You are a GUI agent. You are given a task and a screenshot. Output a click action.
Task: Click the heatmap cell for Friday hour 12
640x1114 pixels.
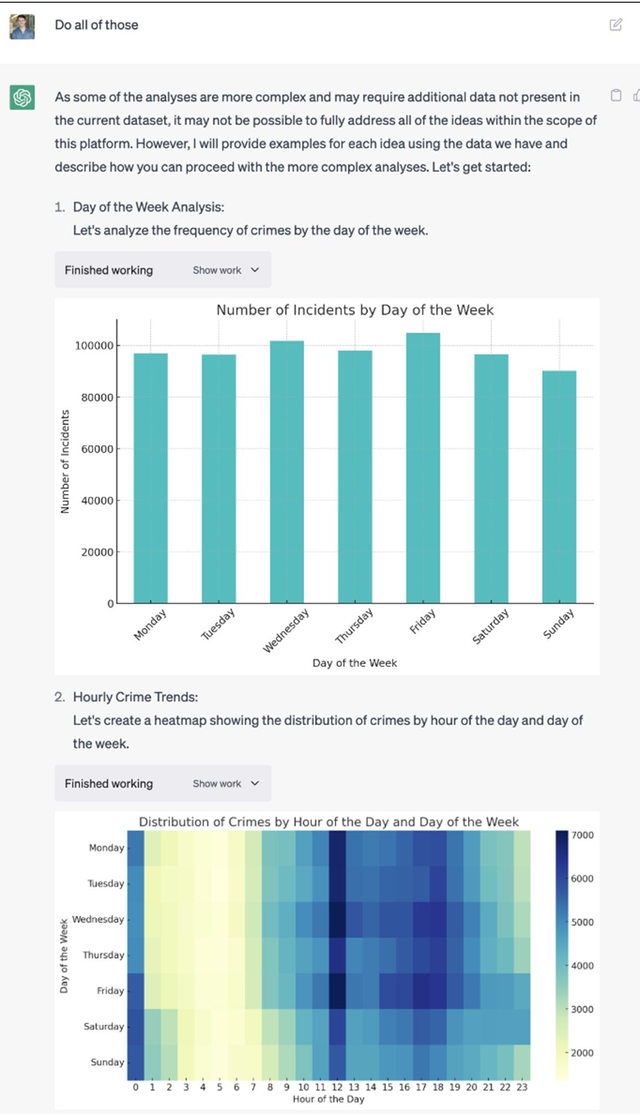pyautogui.click(x=337, y=991)
